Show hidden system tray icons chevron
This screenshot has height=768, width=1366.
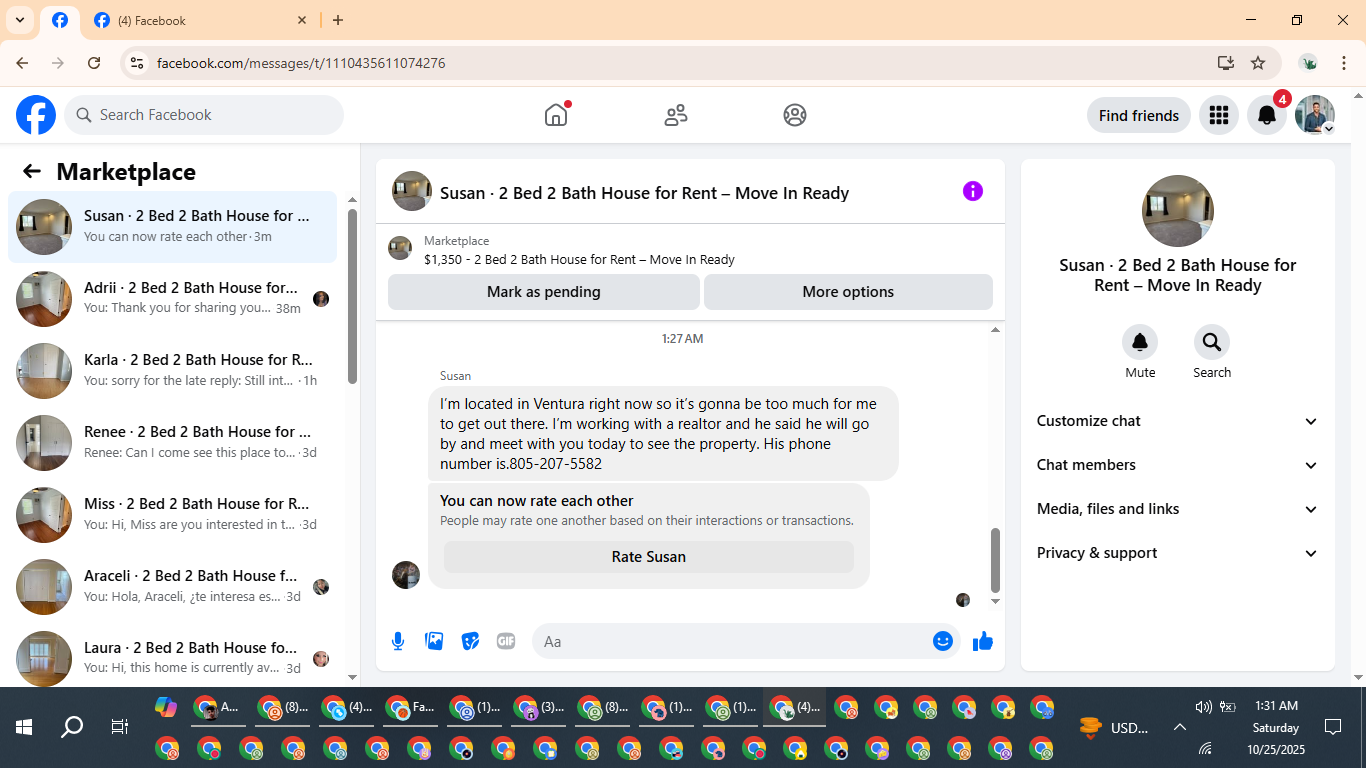[1179, 727]
